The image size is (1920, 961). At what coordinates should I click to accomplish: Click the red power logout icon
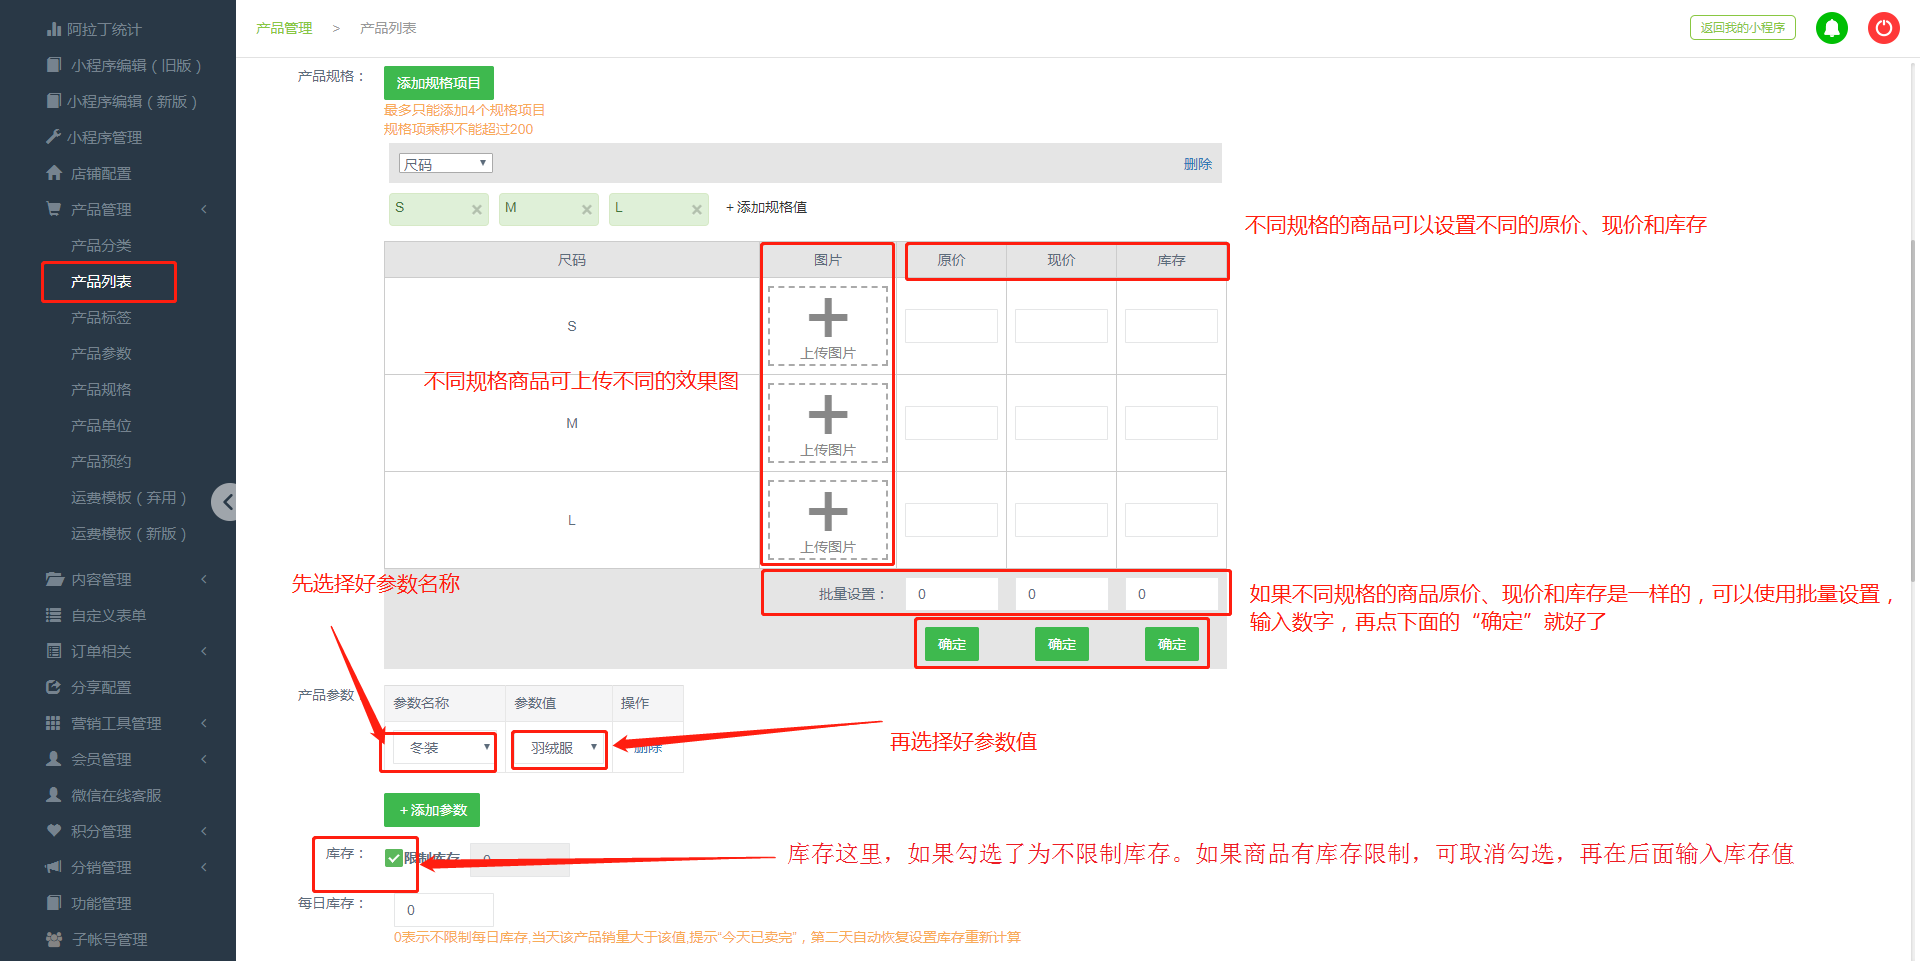pyautogui.click(x=1883, y=28)
